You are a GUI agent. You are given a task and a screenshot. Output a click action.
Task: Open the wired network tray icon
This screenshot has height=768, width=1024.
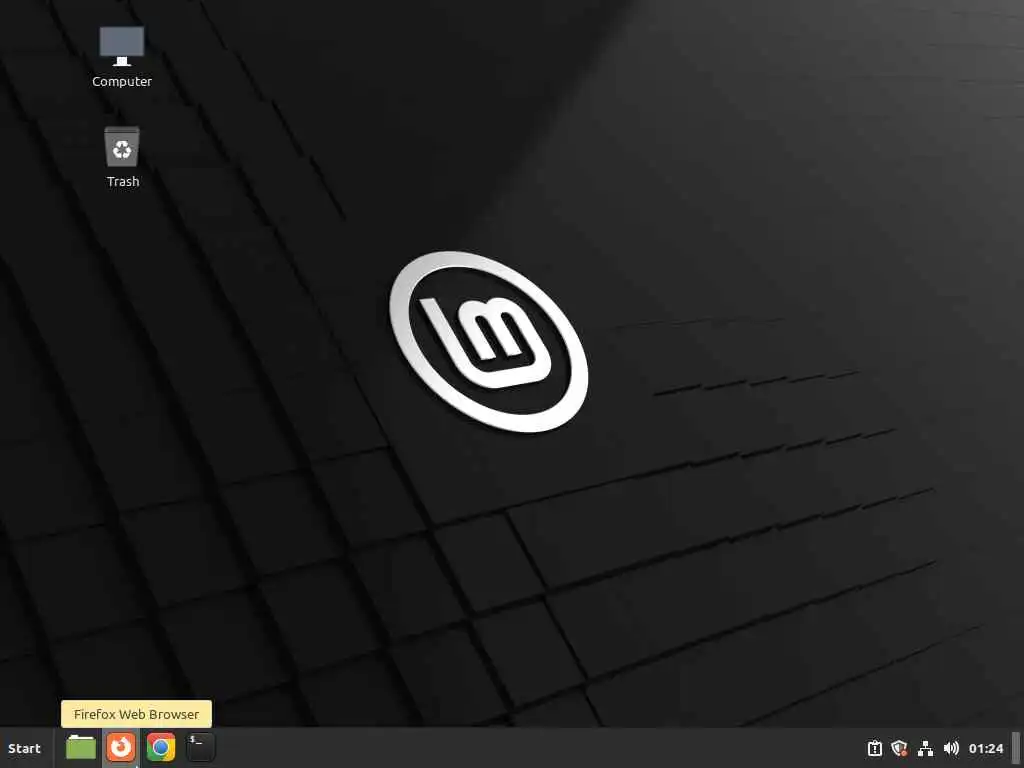pos(925,748)
